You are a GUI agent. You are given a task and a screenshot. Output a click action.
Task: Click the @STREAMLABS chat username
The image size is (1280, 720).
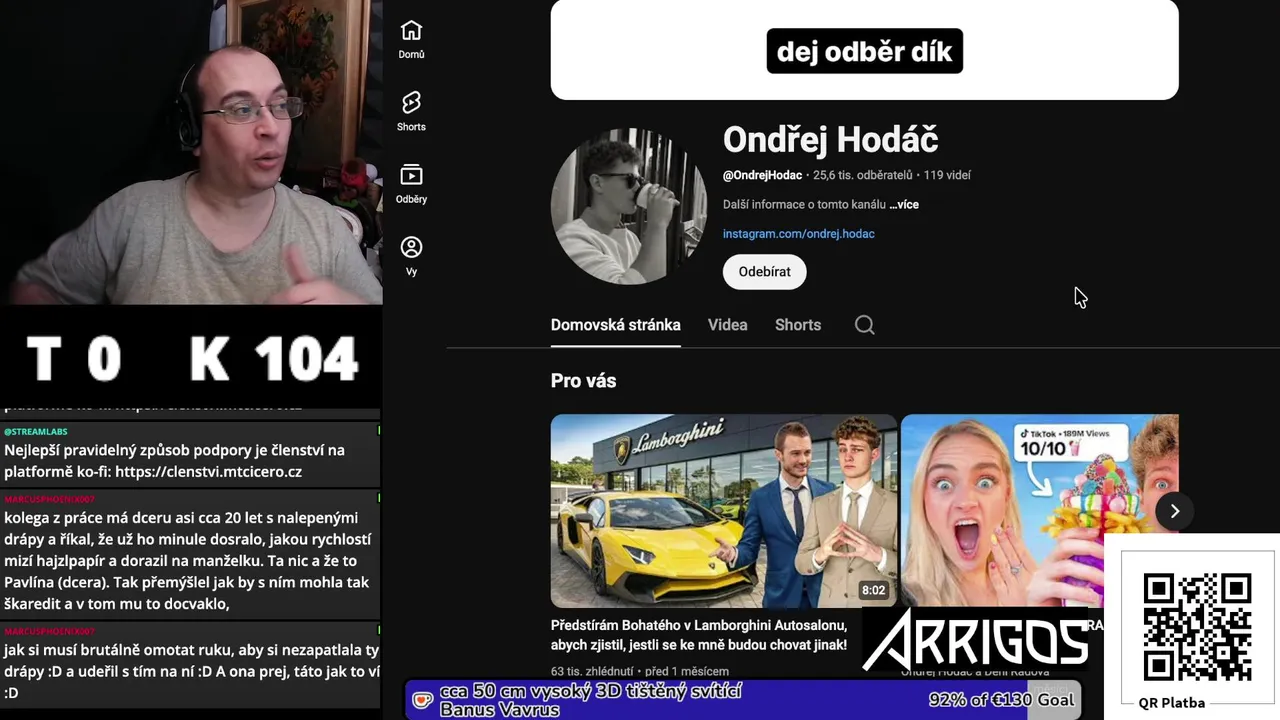(x=36, y=432)
